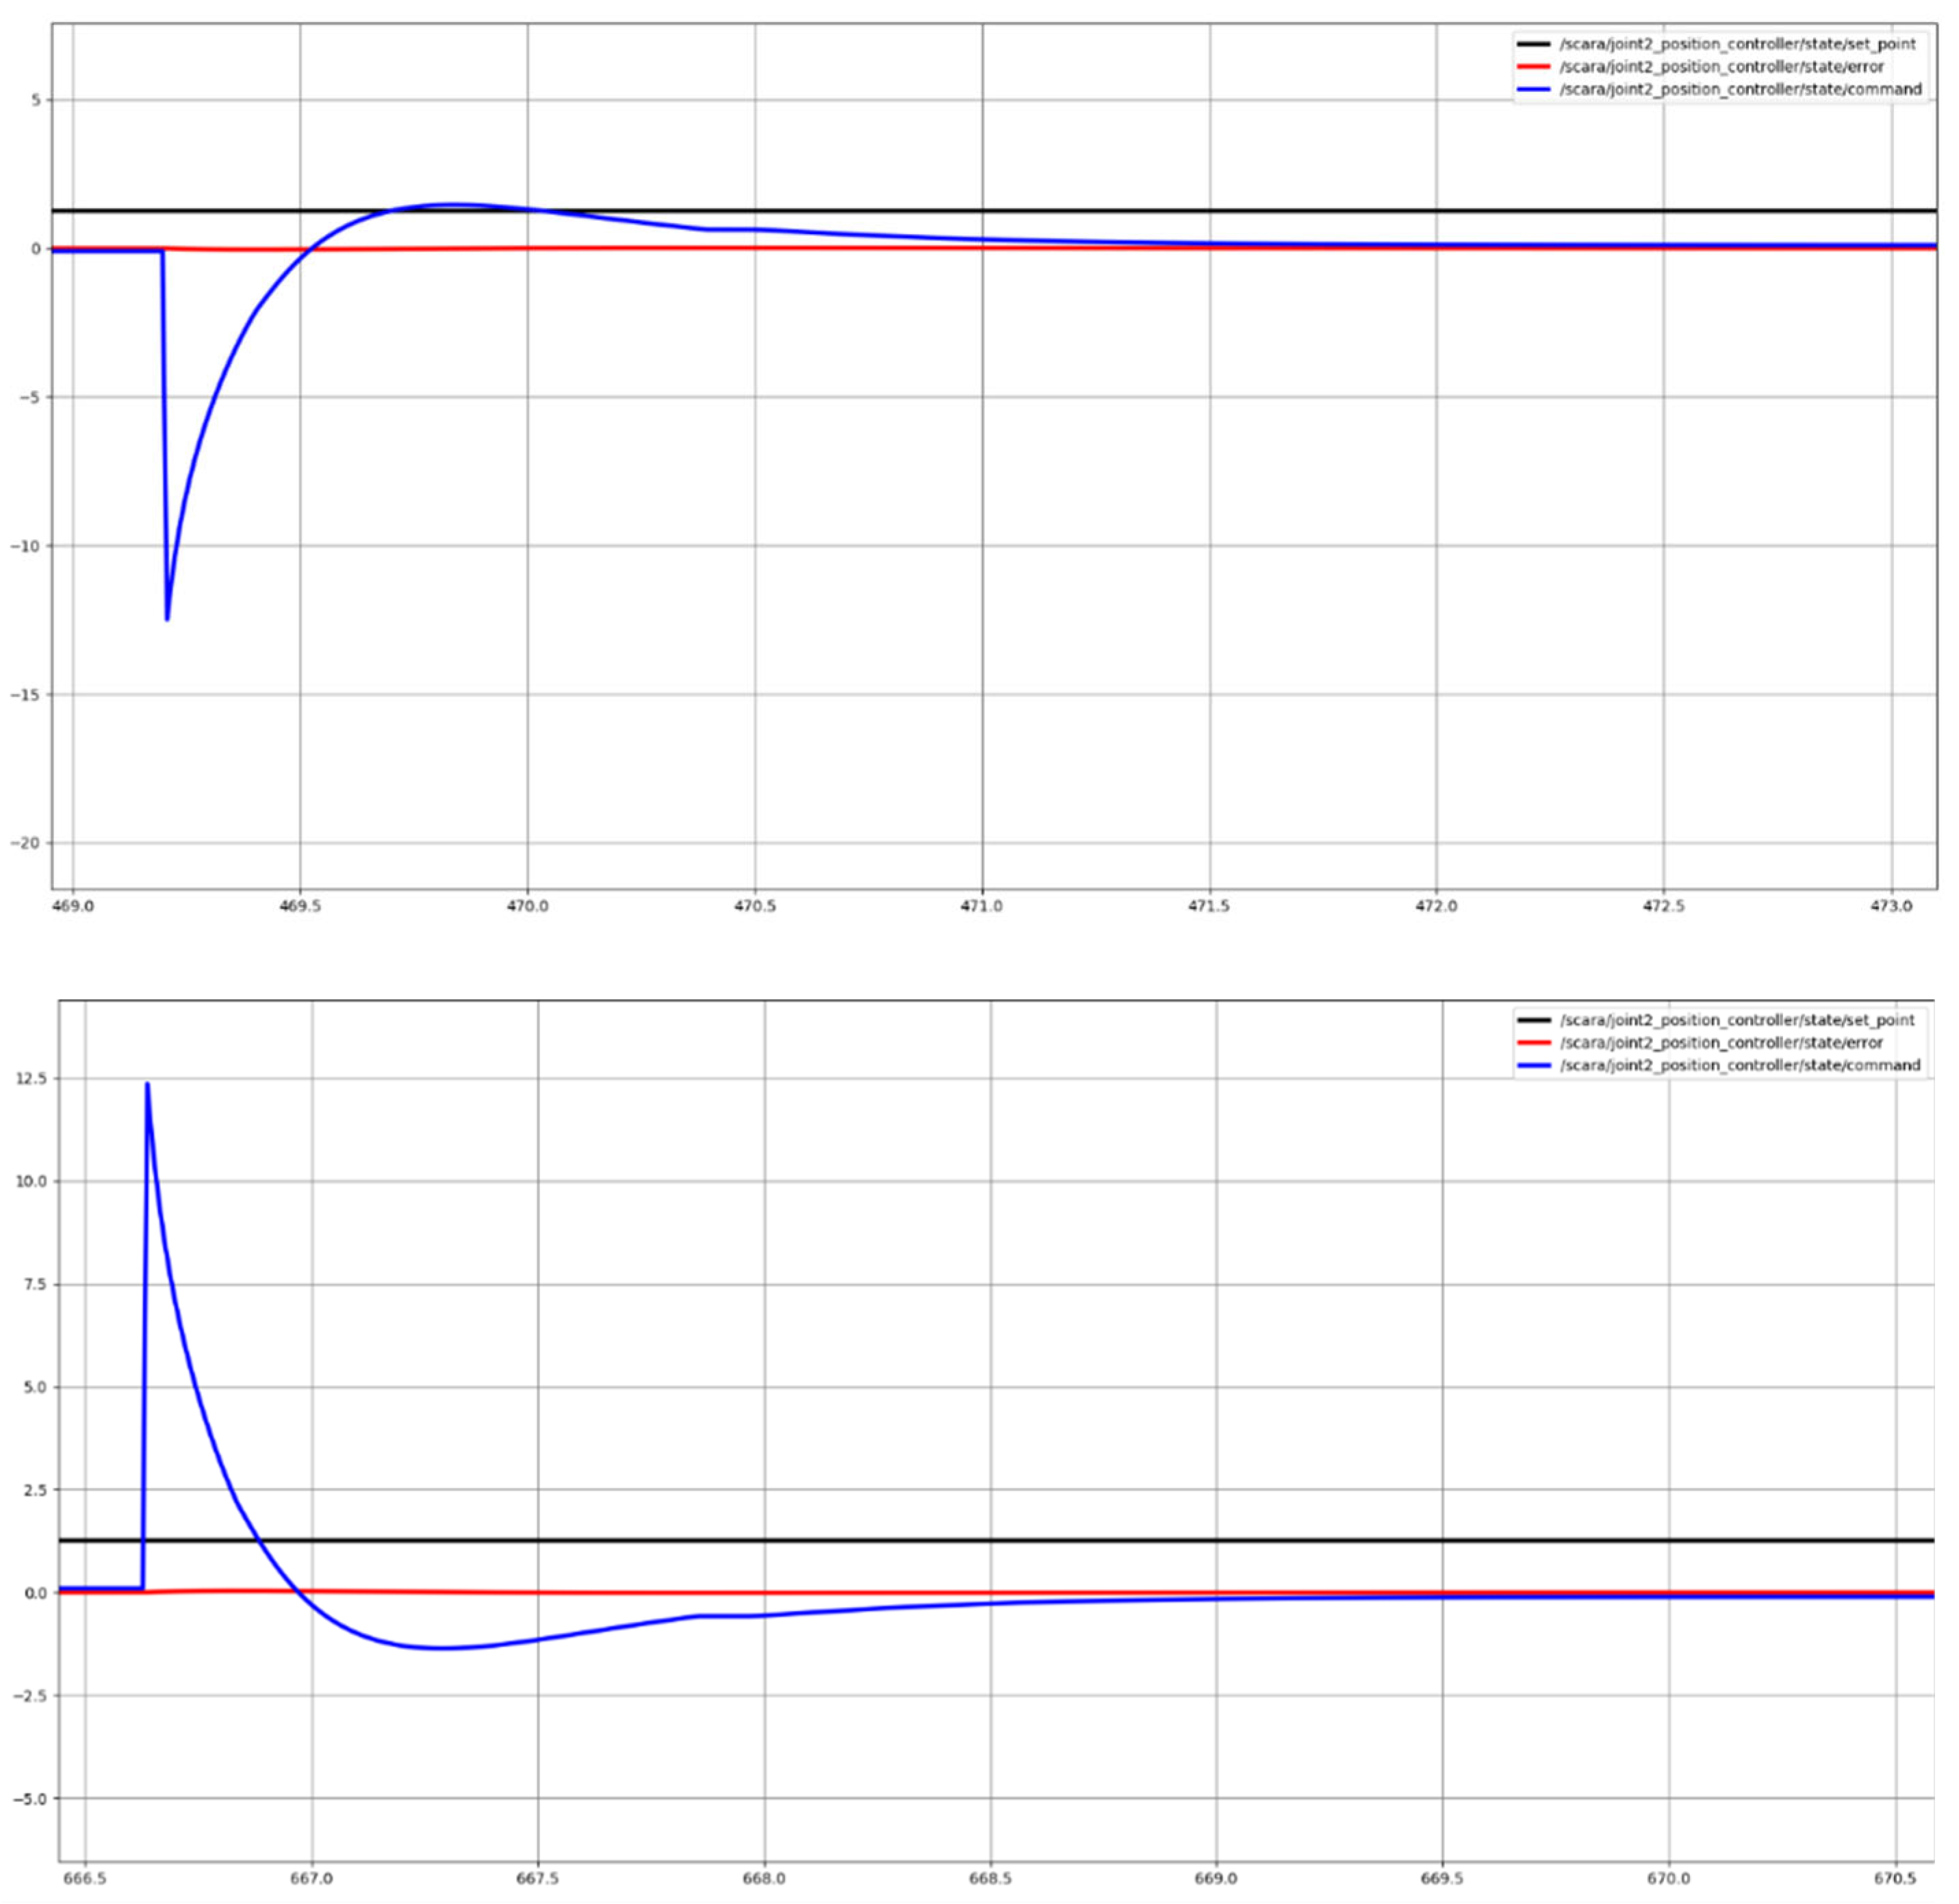Click the 667.0 x-axis tick label

[x=312, y=1879]
